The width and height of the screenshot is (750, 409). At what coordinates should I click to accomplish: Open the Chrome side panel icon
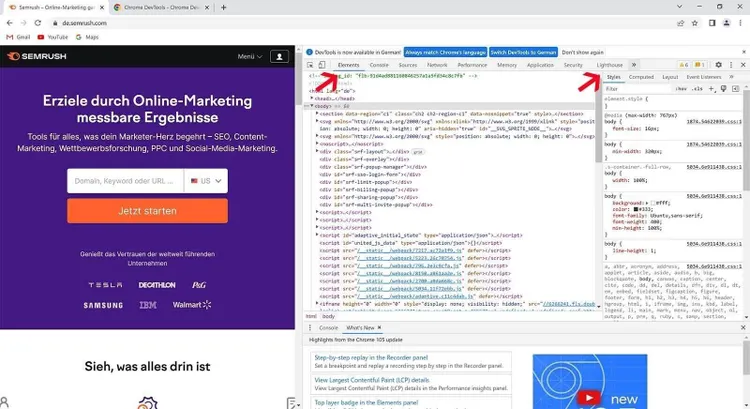(712, 23)
